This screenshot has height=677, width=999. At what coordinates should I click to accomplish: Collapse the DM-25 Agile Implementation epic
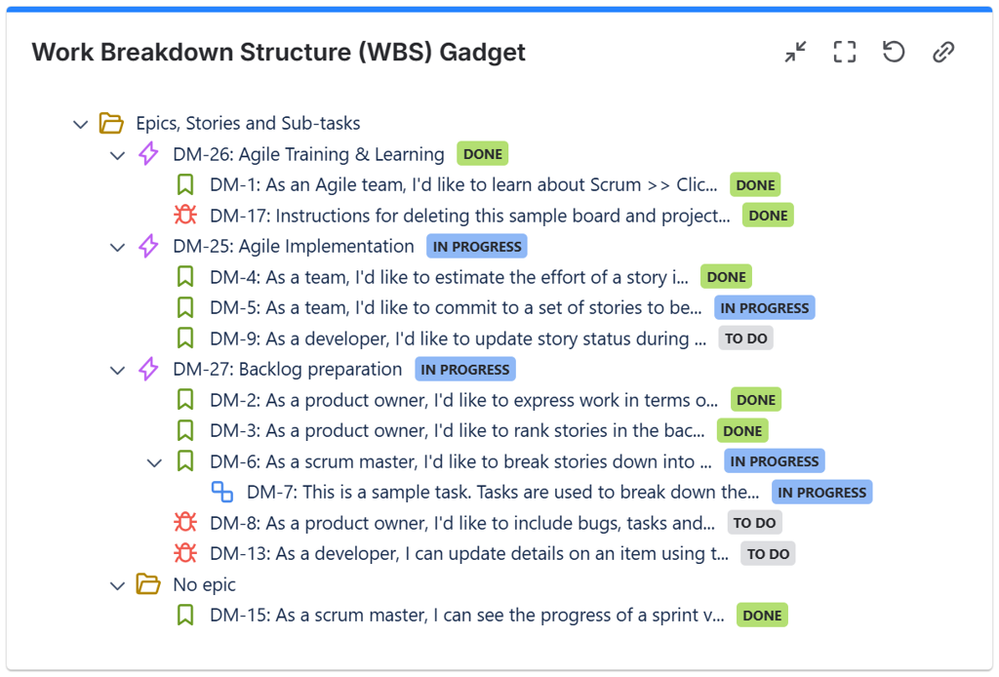[117, 246]
